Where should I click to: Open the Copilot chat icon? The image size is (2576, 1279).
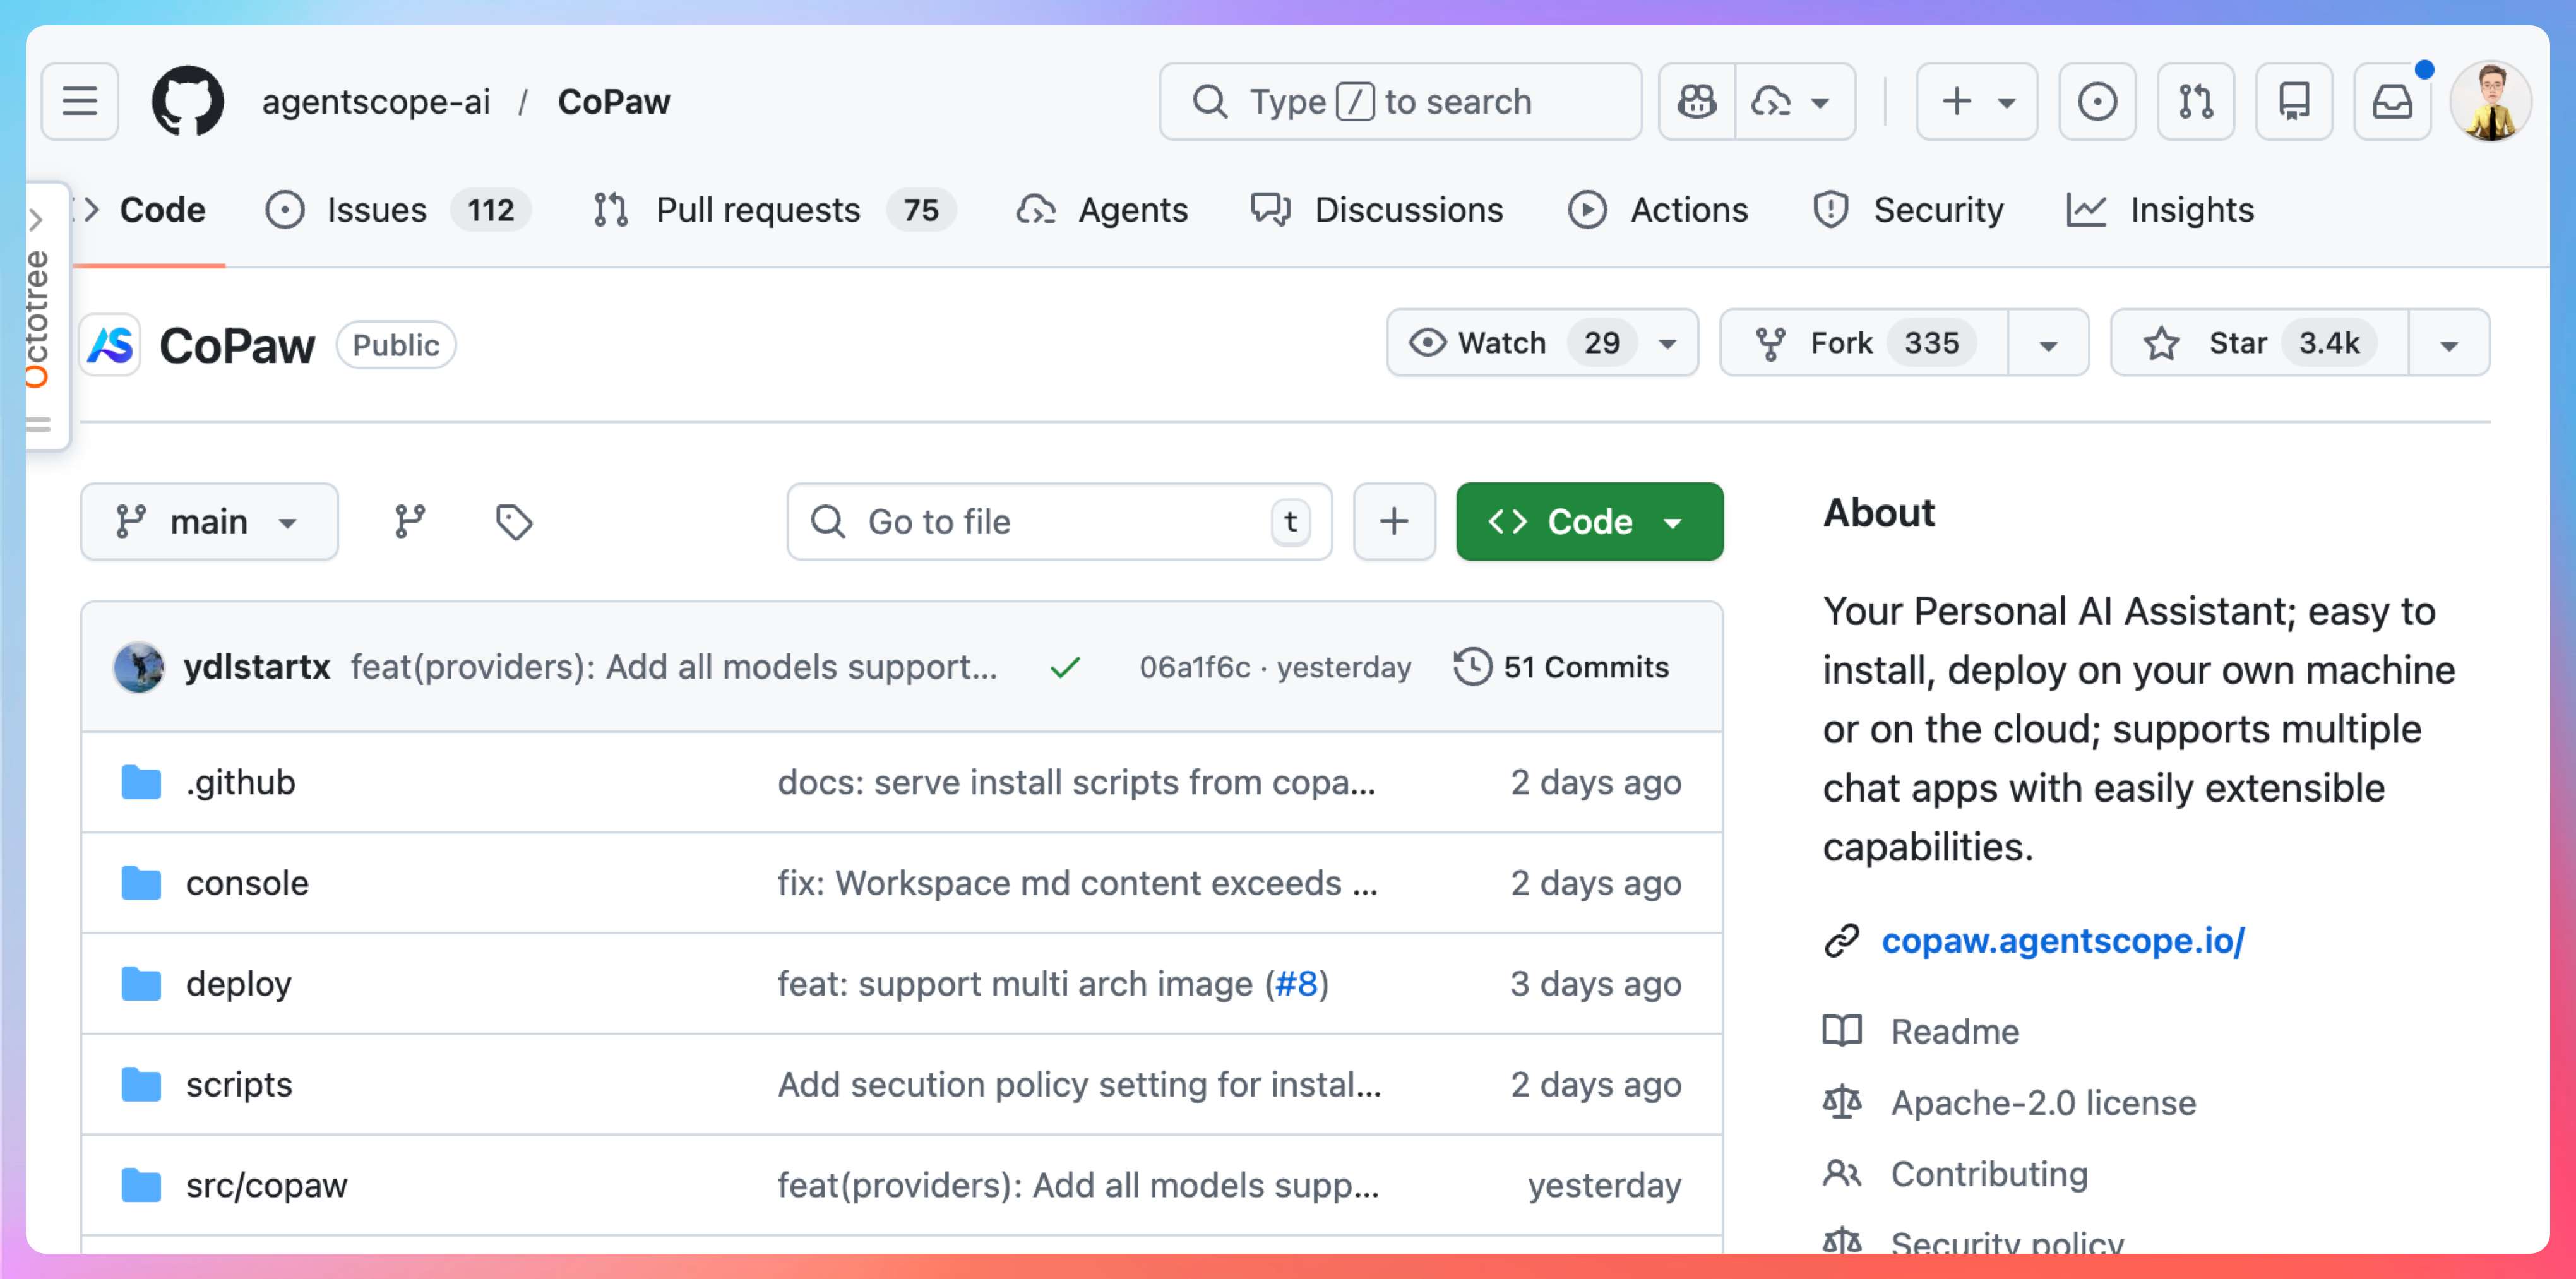1697,101
